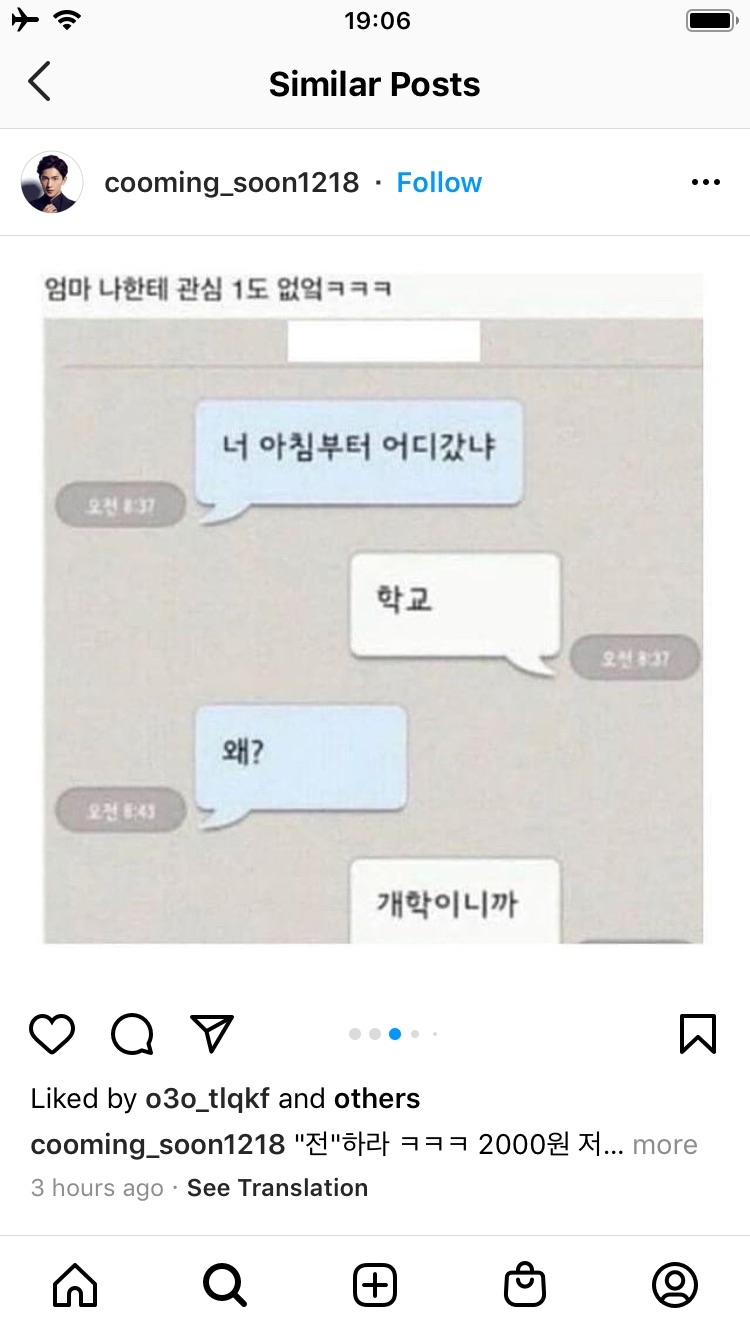
Task: Open Shop tab bag icon
Action: pyautogui.click(x=525, y=1285)
